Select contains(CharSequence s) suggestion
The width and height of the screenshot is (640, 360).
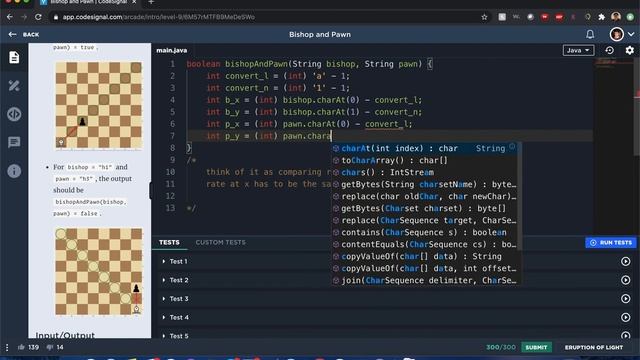point(424,232)
